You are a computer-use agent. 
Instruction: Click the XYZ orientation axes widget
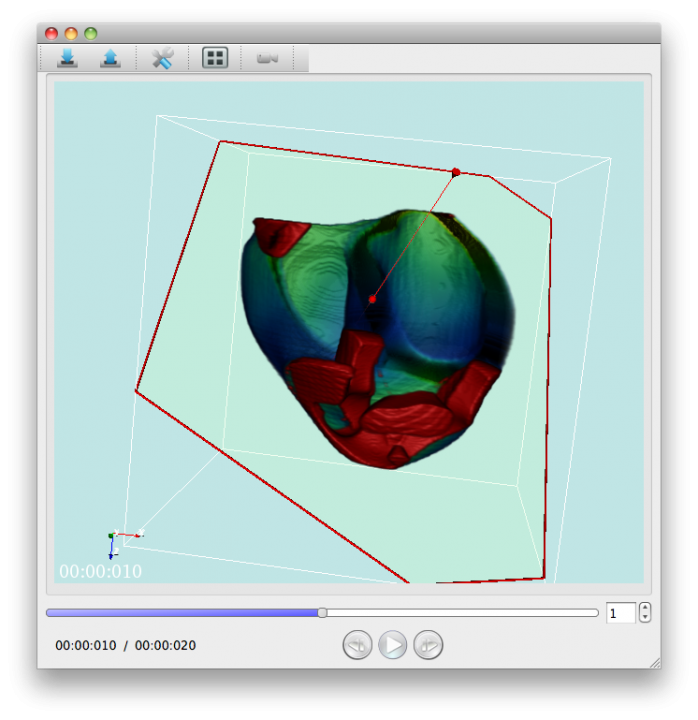click(118, 540)
